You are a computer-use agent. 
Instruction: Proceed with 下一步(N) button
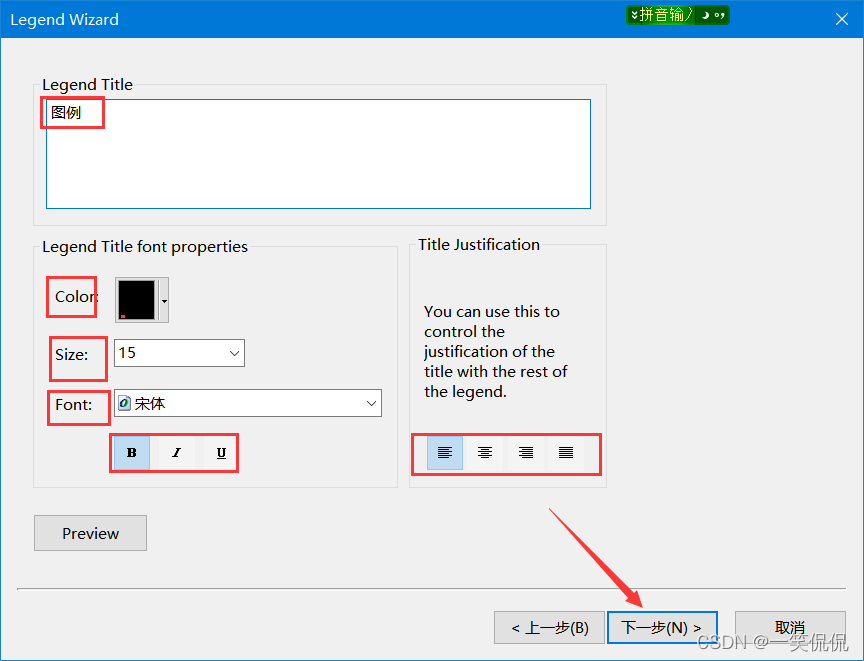click(x=662, y=627)
